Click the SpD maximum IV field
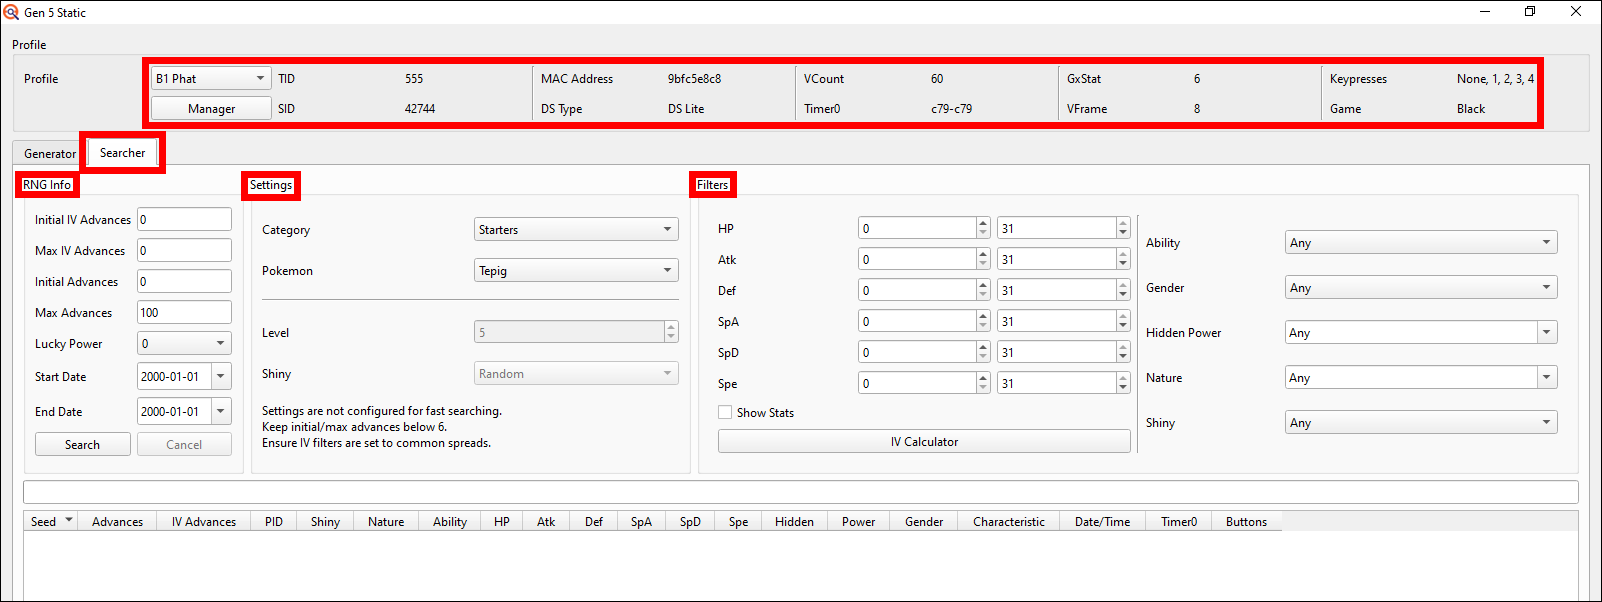1602x602 pixels. [x=1056, y=352]
